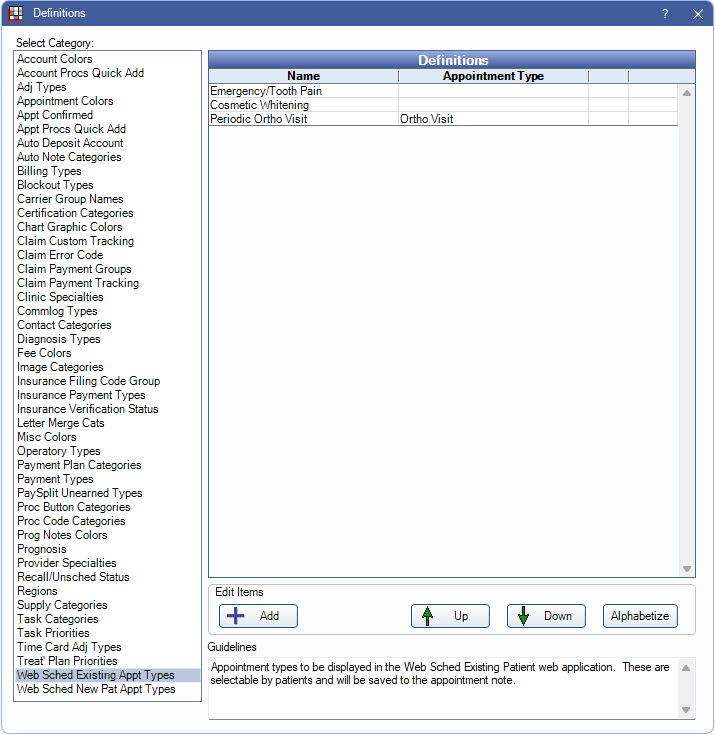This screenshot has height=735, width=715.
Task: Click the Definitions window app icon
Action: coord(16,14)
